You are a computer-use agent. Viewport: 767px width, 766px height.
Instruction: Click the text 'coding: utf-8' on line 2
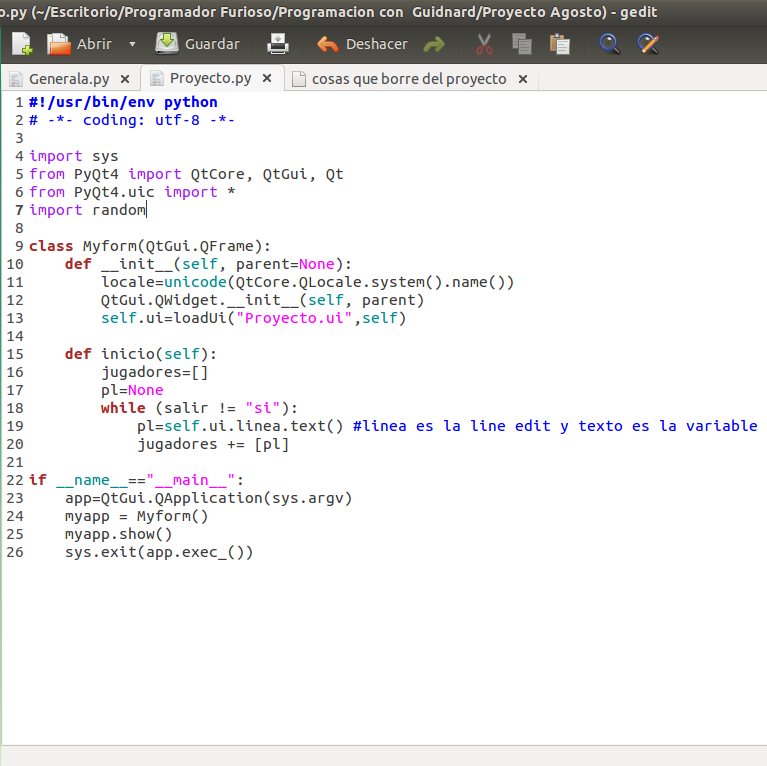(x=141, y=120)
